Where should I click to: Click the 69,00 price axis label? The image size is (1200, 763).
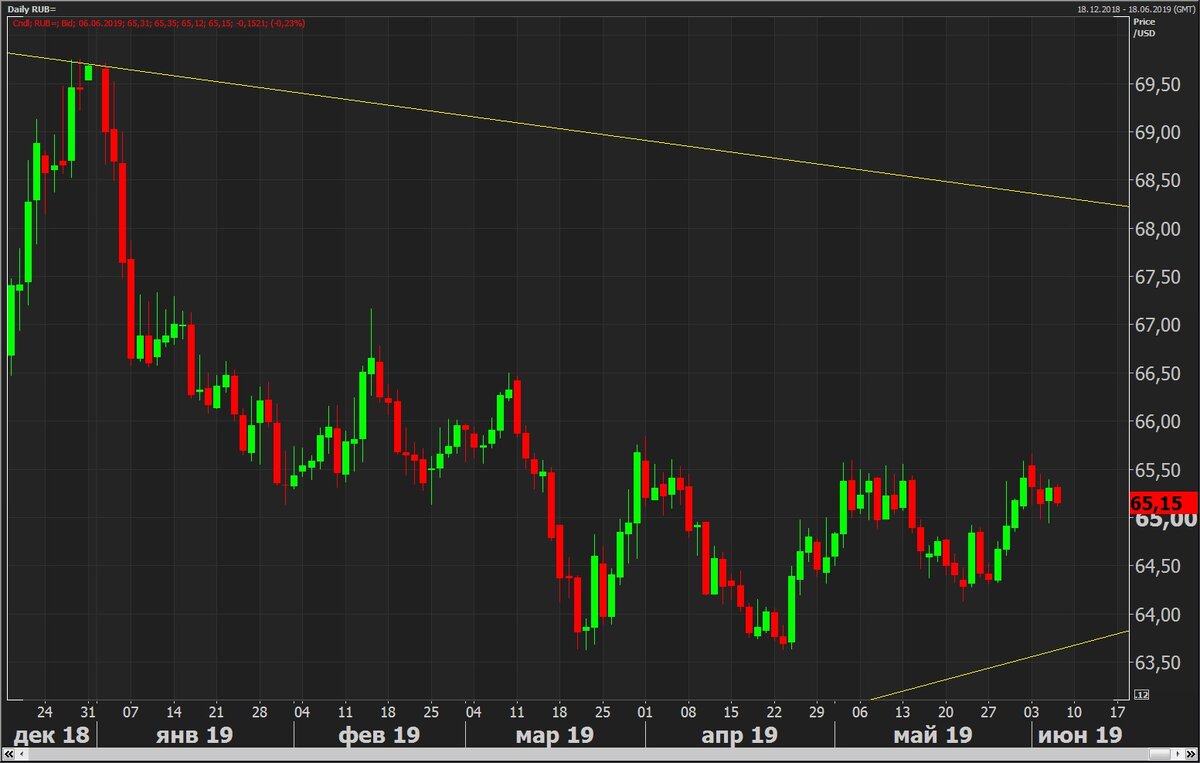(1158, 134)
